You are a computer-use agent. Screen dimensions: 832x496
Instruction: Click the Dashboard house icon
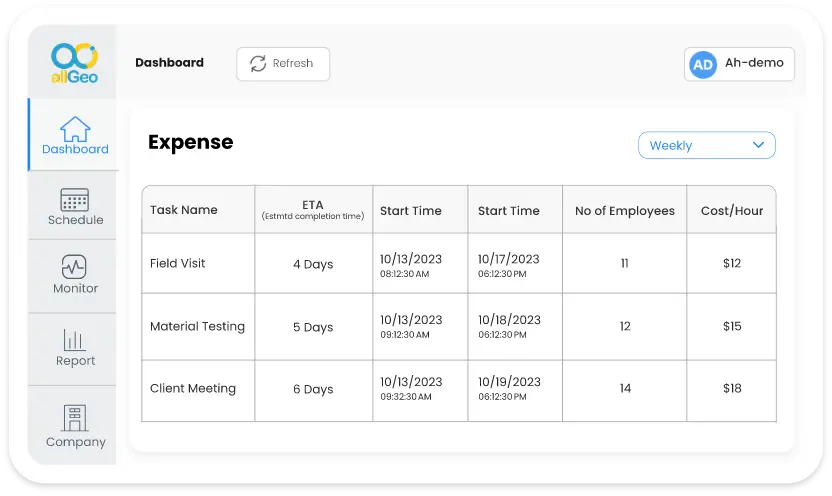pyautogui.click(x=75, y=129)
